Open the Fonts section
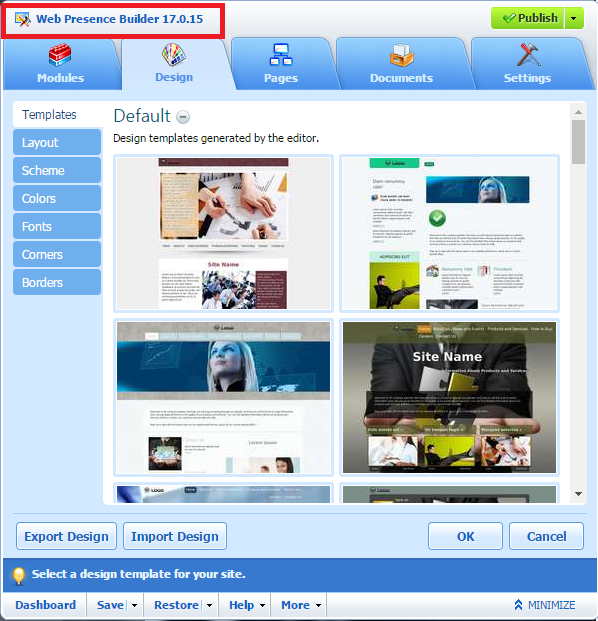This screenshot has width=598, height=621. coord(57,227)
